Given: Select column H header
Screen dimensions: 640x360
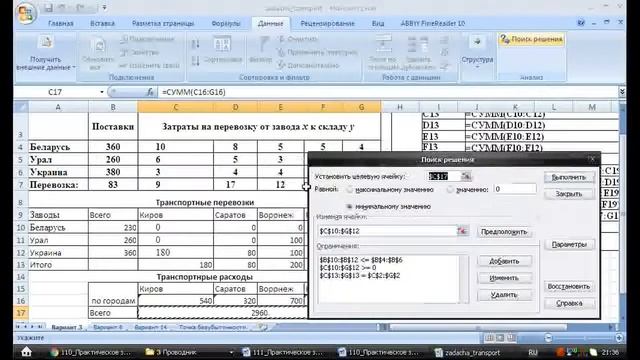Looking at the screenshot, I should click(400, 107).
